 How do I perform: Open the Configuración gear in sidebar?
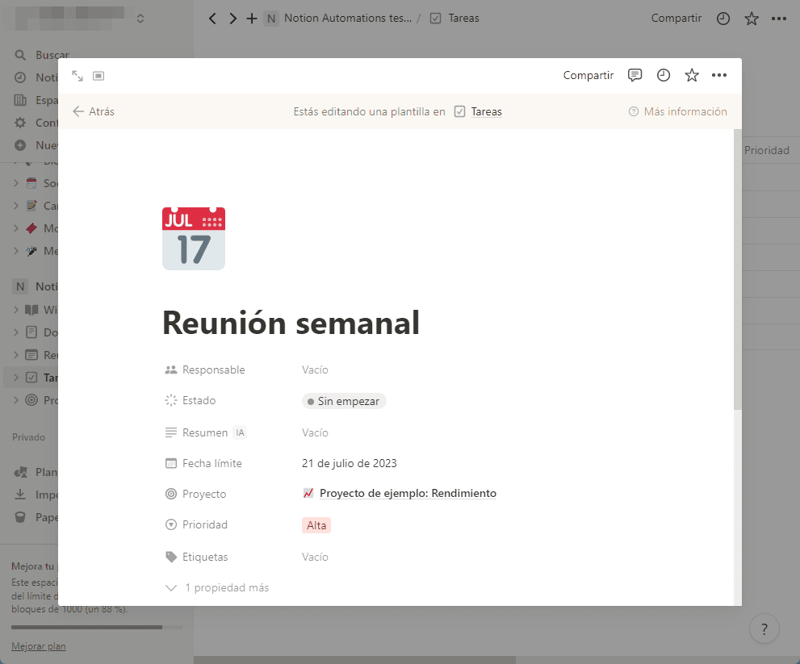(x=40, y=123)
